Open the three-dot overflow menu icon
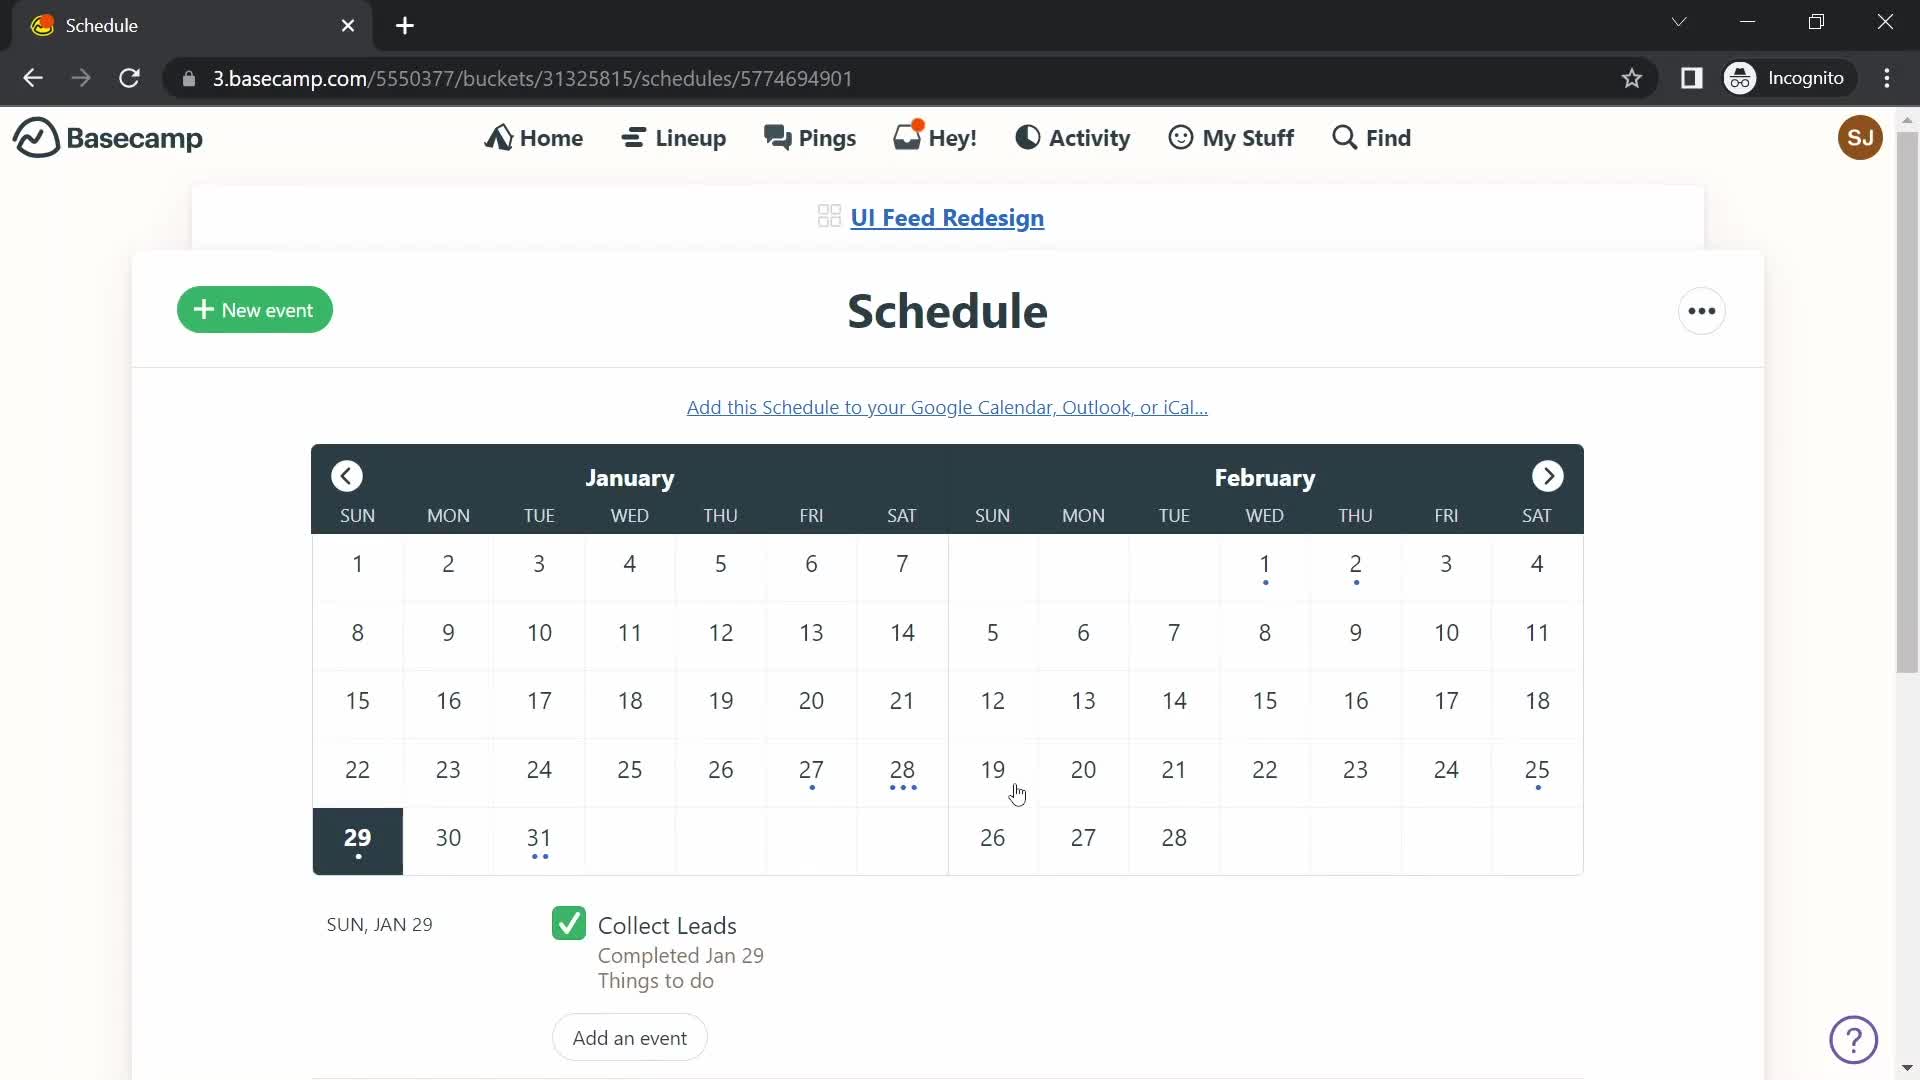The height and width of the screenshot is (1080, 1920). pos(1702,310)
